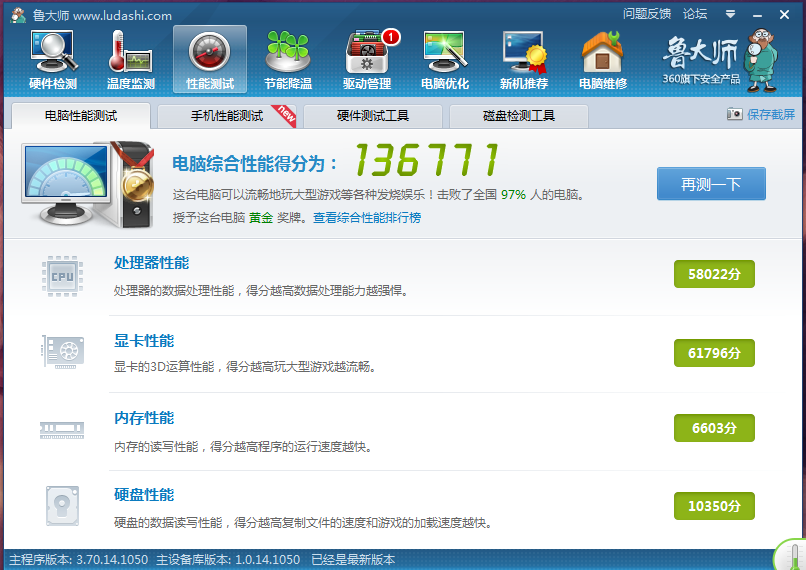Click the hard disk icon
The height and width of the screenshot is (570, 806).
(x=62, y=506)
